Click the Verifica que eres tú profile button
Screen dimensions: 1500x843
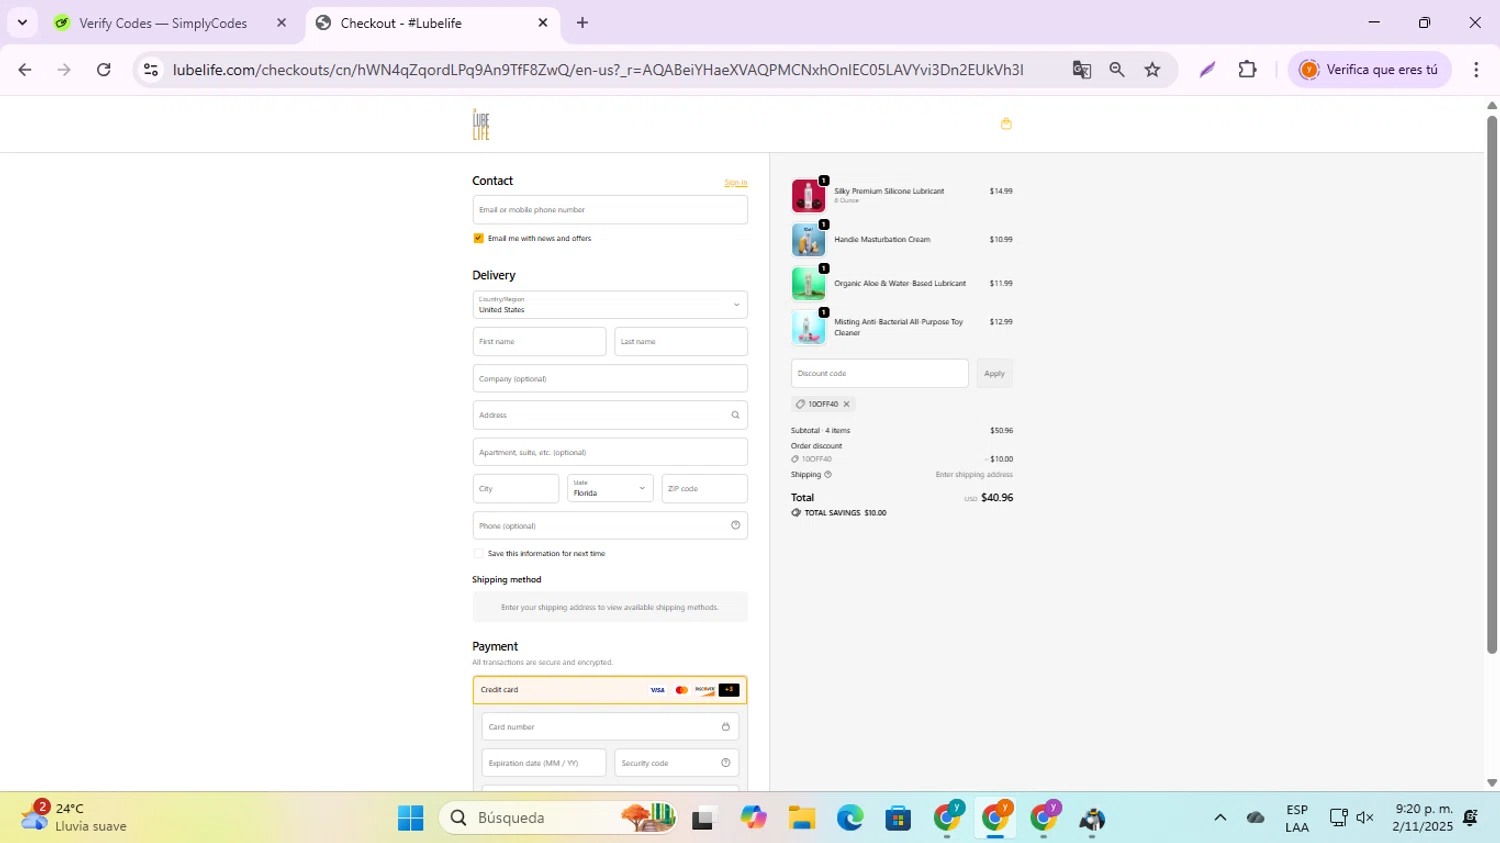click(1369, 69)
